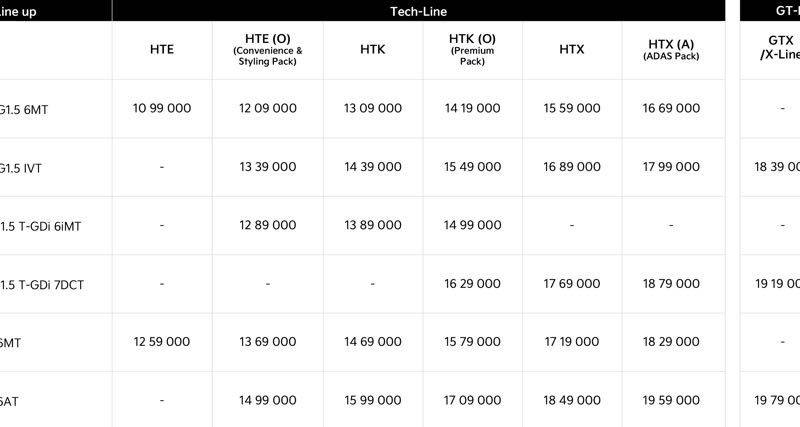This screenshot has width=800, height=427.
Task: Click the HTE (O) Convenience & Styling Pack header
Action: 268,49
